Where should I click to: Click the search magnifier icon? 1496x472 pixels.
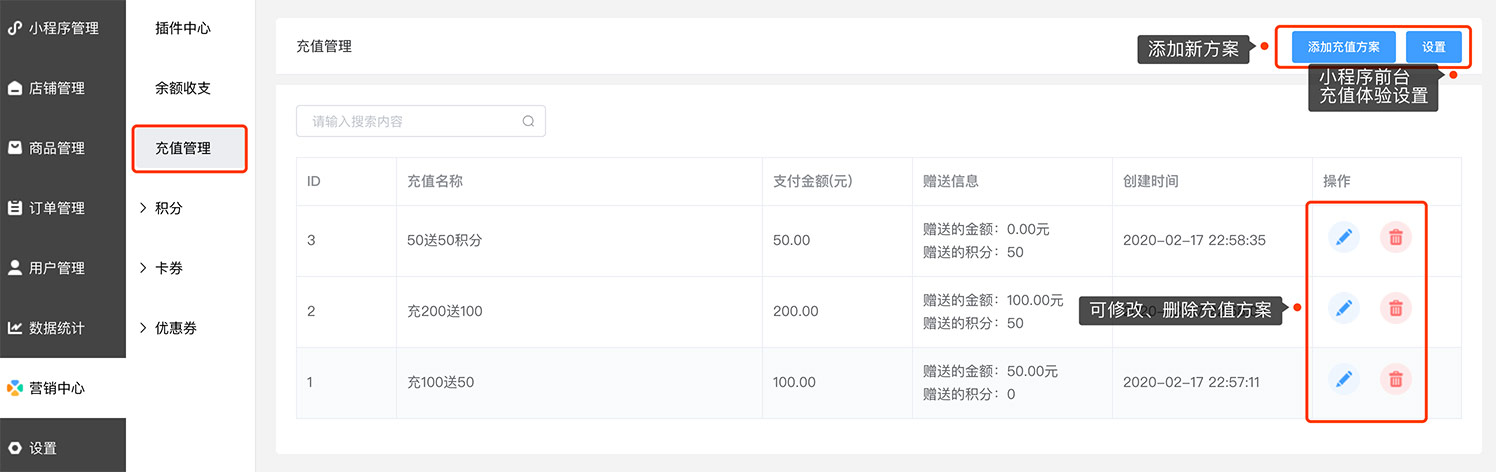pyautogui.click(x=528, y=122)
